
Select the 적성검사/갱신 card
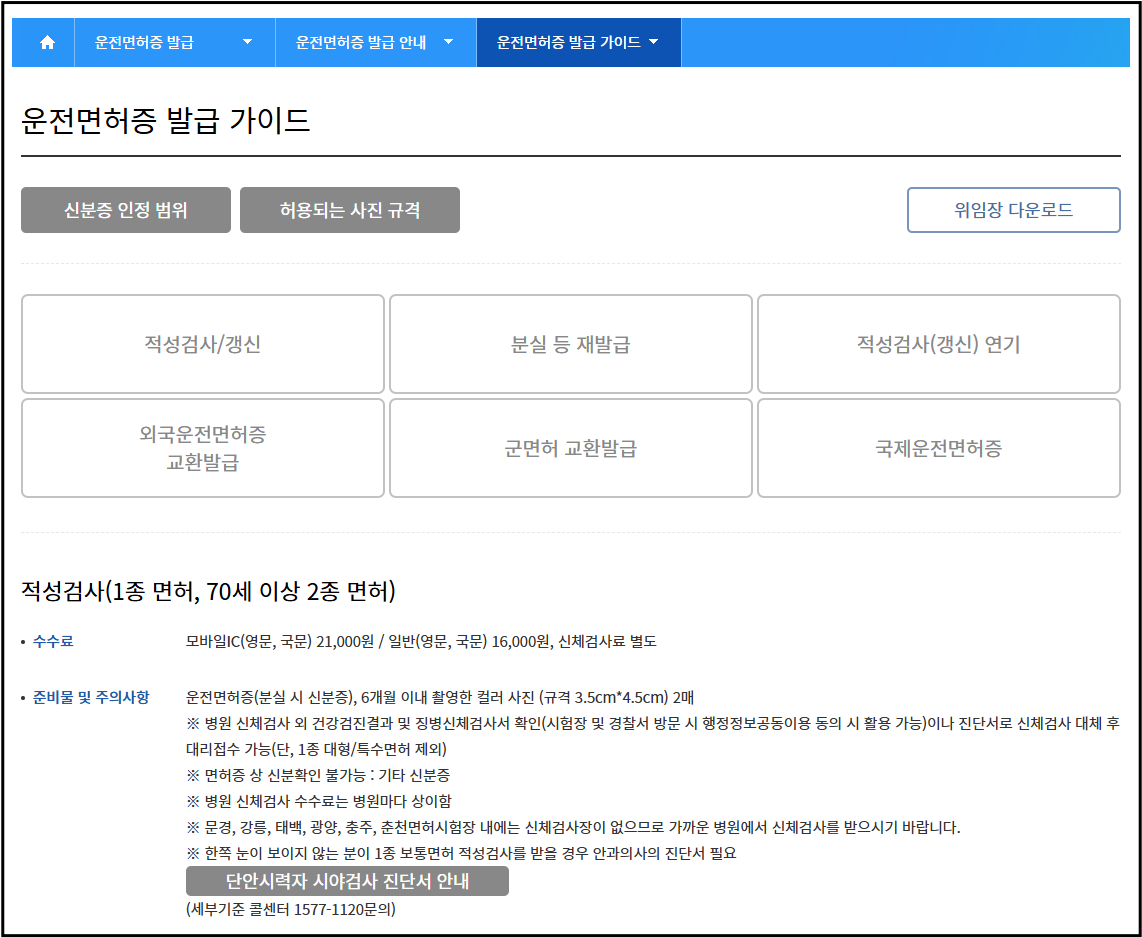(202, 343)
